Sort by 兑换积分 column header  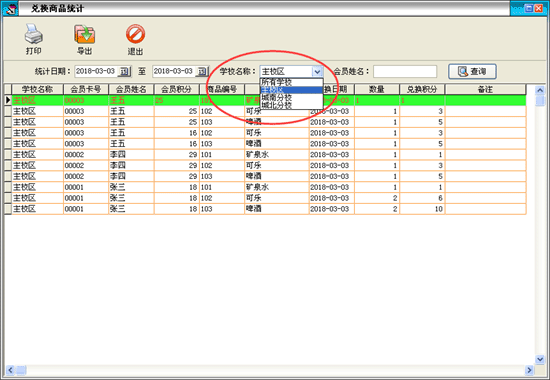(x=422, y=89)
